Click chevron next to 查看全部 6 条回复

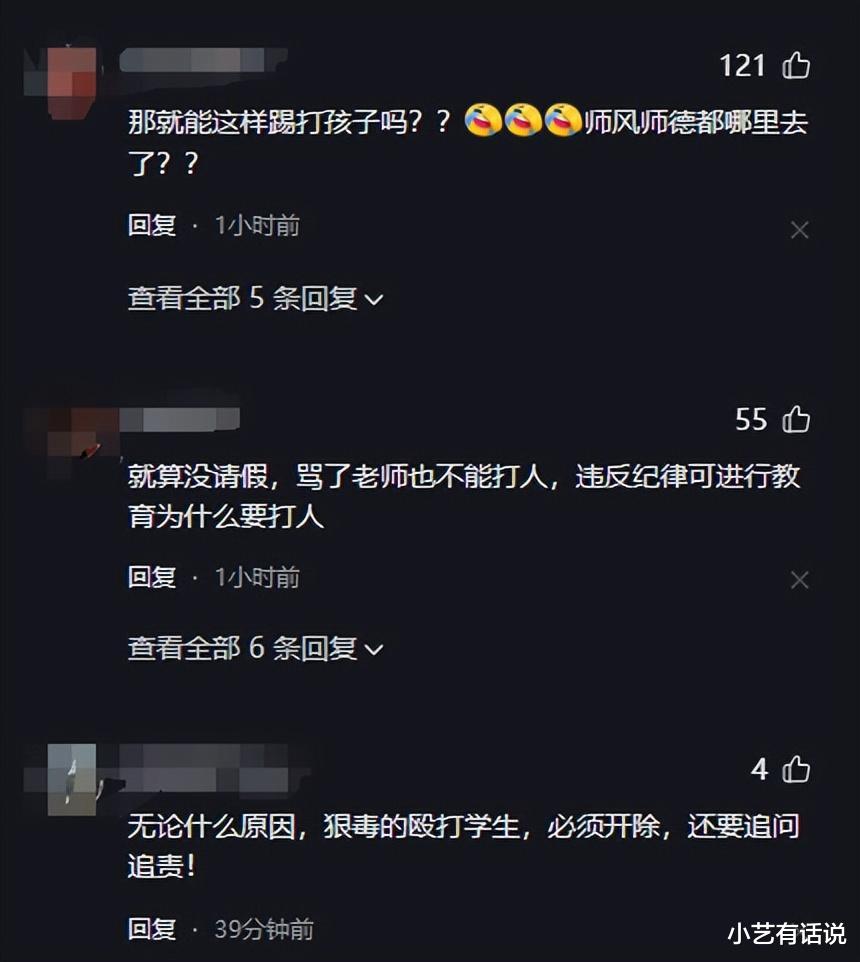(x=374, y=649)
